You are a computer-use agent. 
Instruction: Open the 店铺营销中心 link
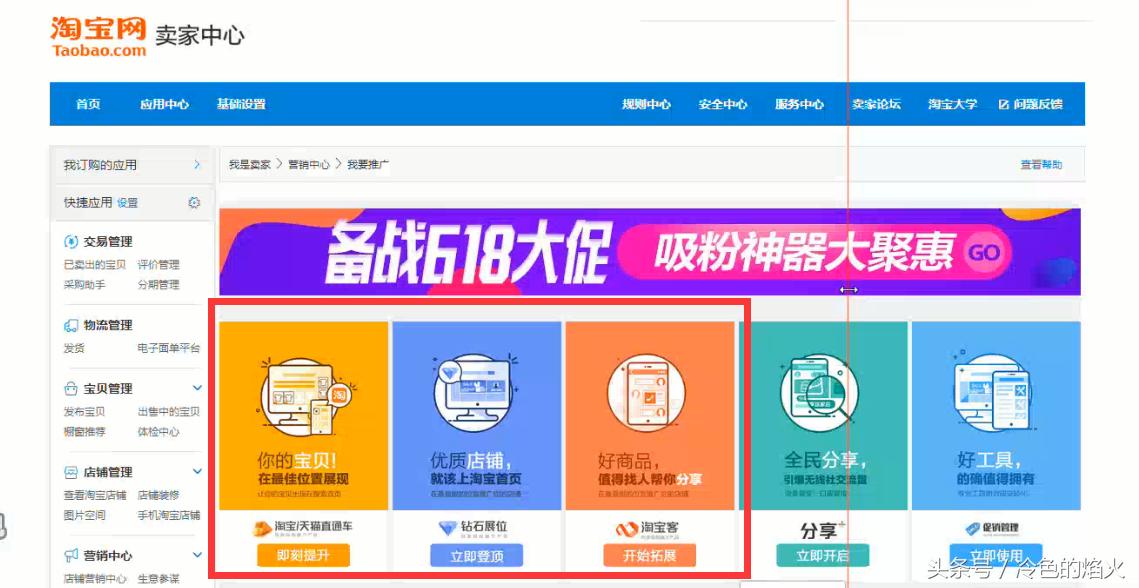[95, 579]
